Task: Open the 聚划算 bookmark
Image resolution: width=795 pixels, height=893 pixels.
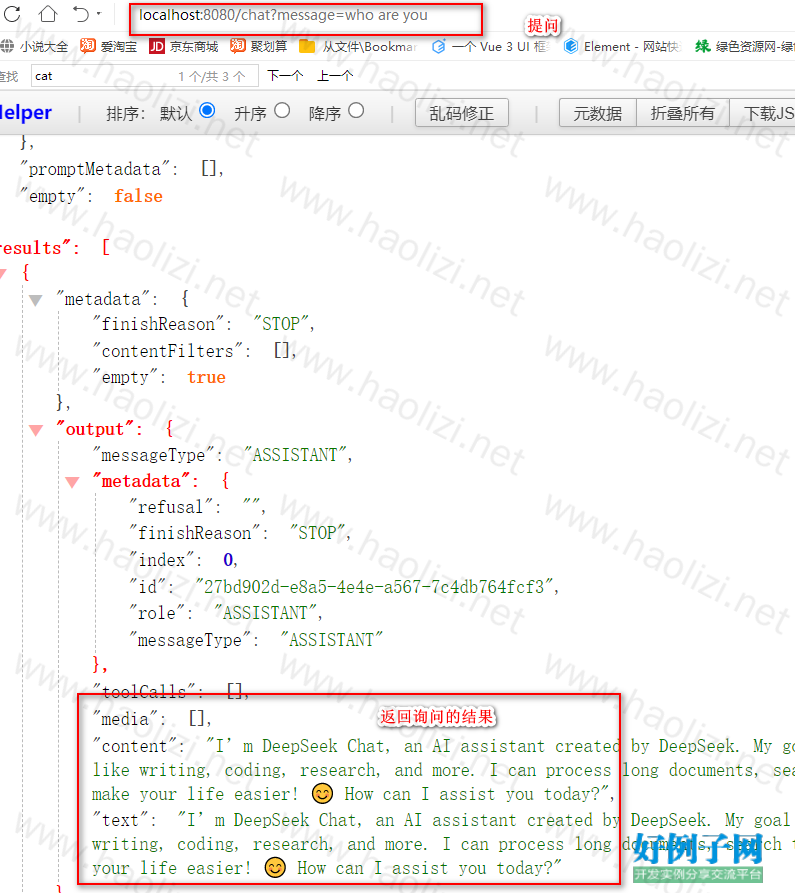Action: click(258, 47)
